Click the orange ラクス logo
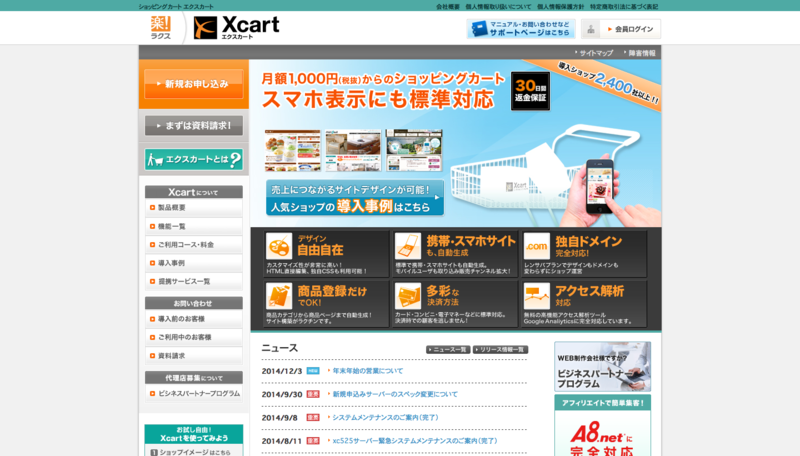The height and width of the screenshot is (456, 800). [x=161, y=28]
